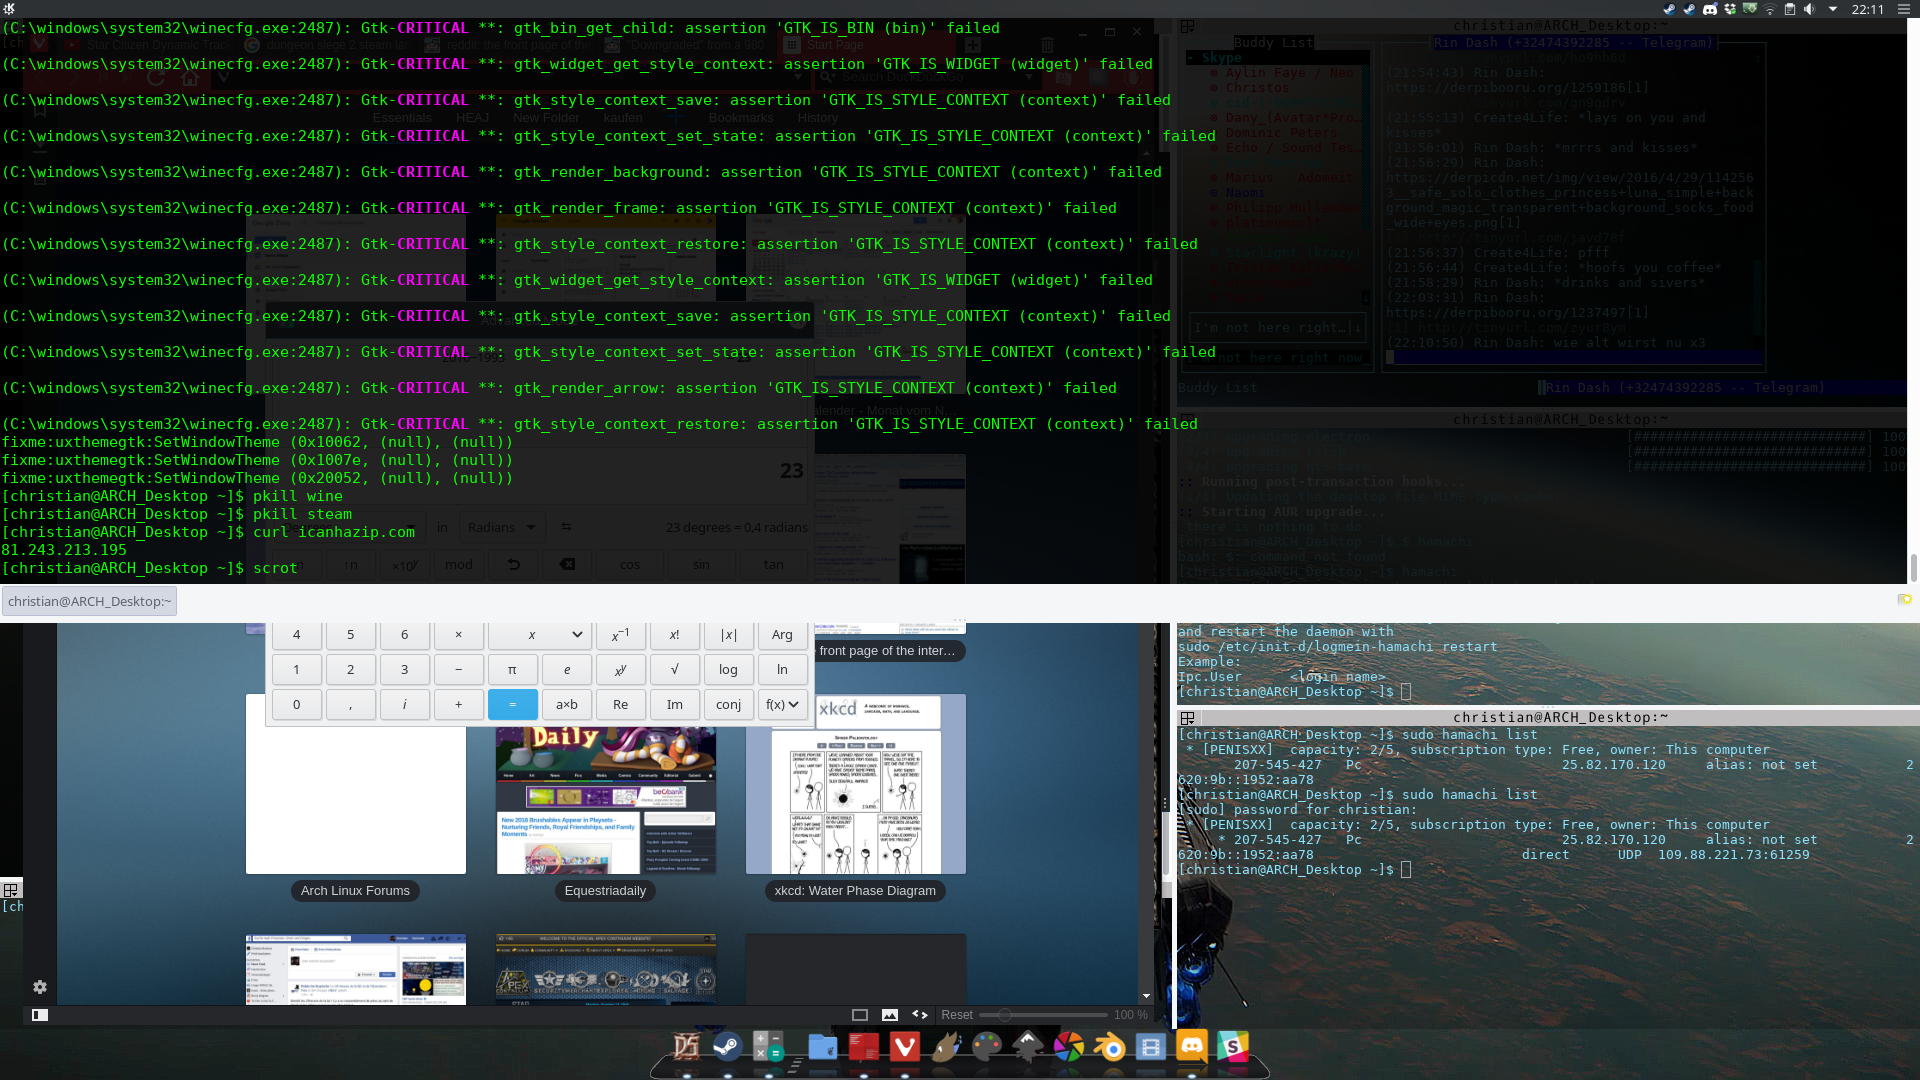Click the pi button in calculator
Screen dimensions: 1920x1080
coord(512,670)
